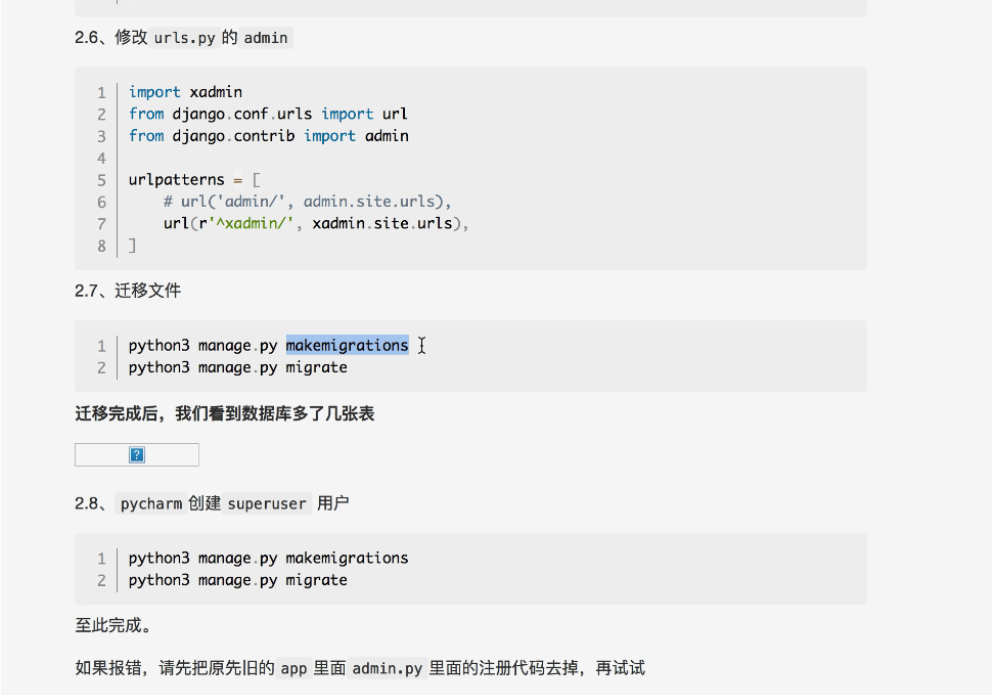Click the broken image question mark icon
Image resolution: width=992 pixels, height=695 pixels.
tap(137, 455)
